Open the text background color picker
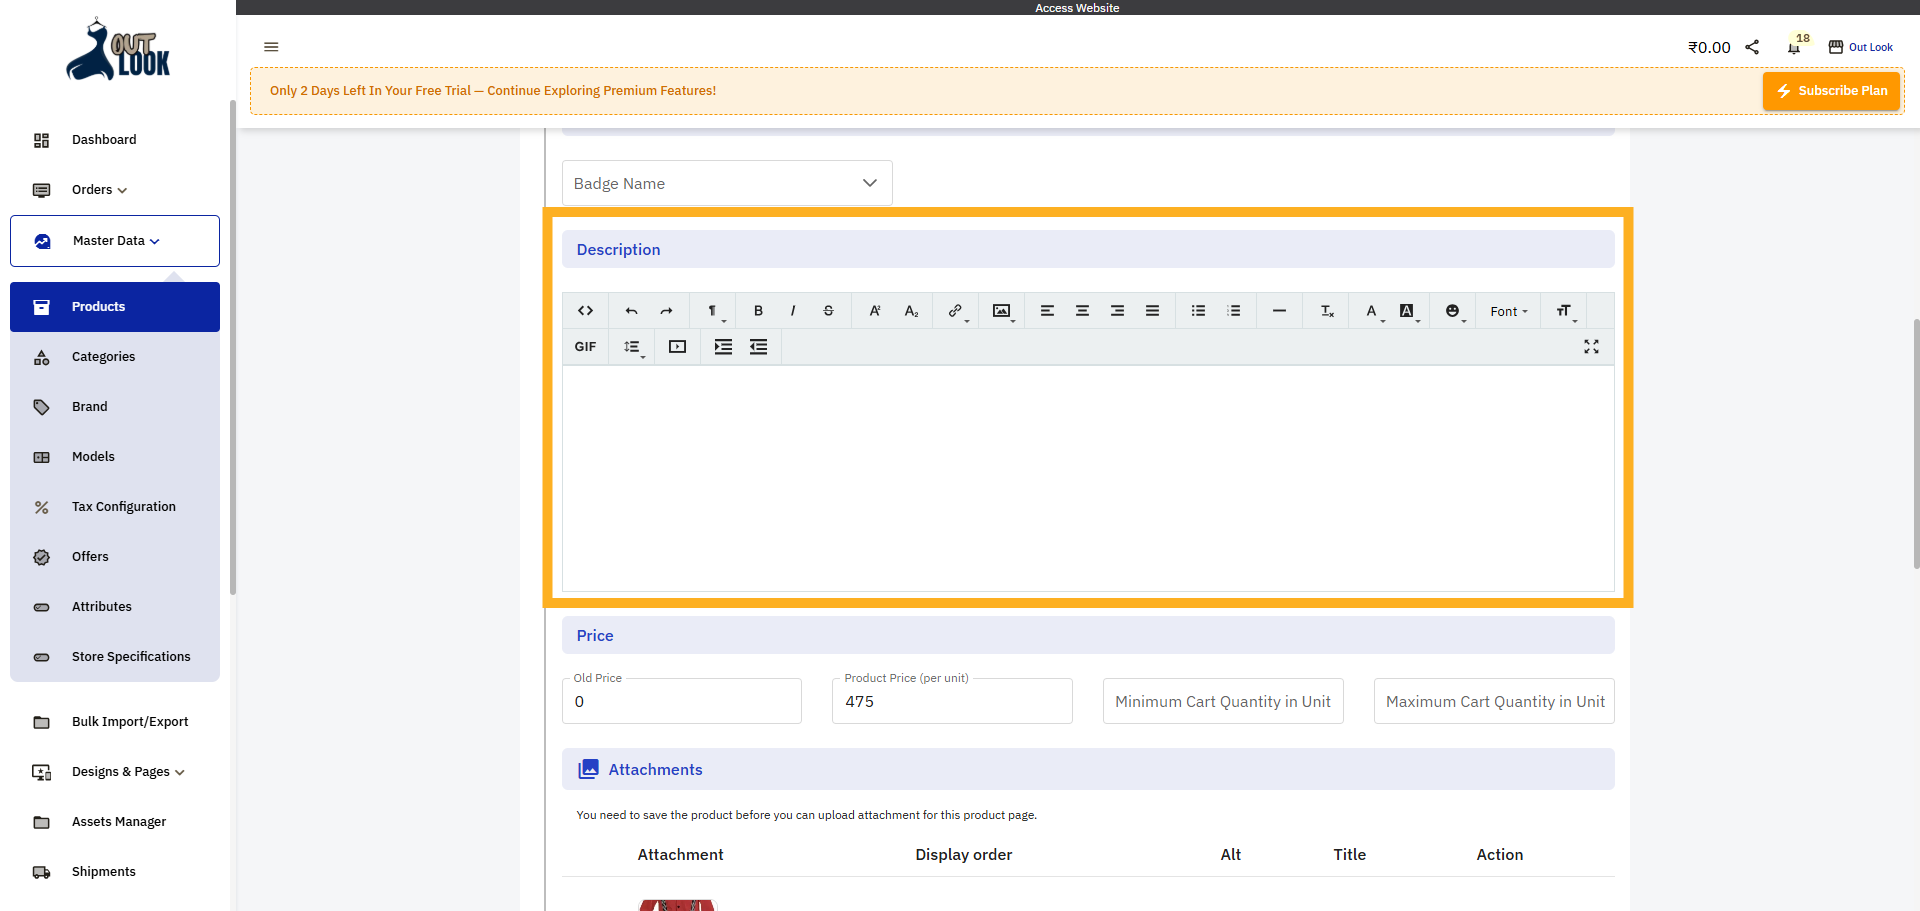Image resolution: width=1920 pixels, height=911 pixels. tap(1407, 311)
